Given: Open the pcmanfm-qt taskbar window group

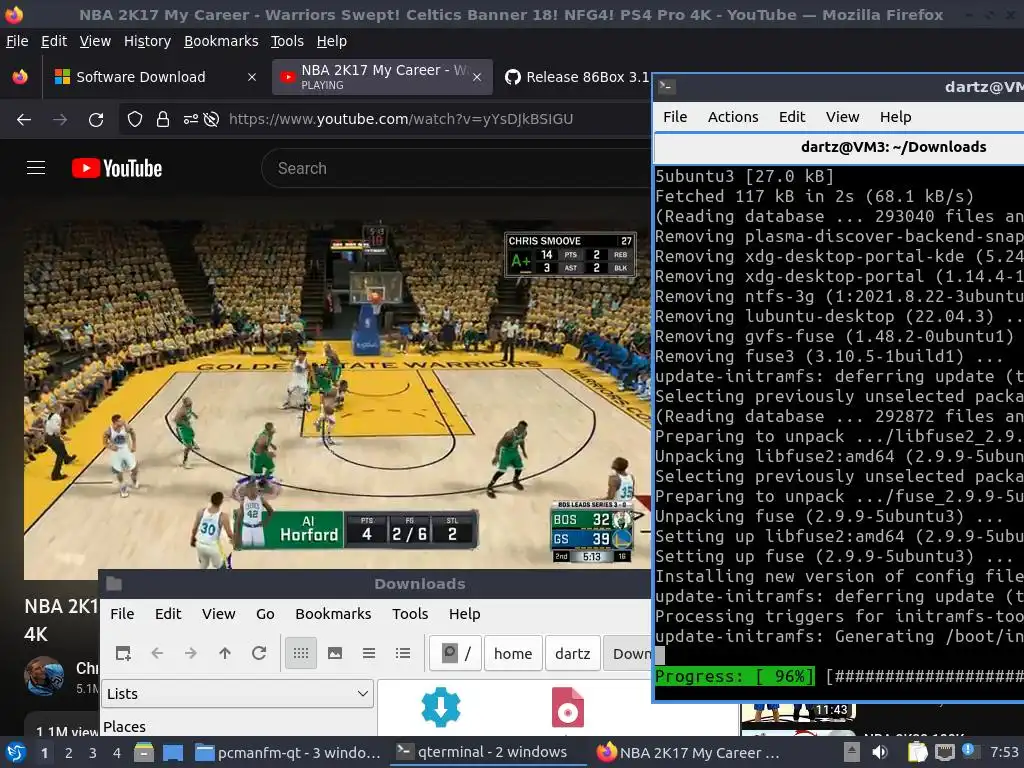Looking at the screenshot, I should coord(288,752).
